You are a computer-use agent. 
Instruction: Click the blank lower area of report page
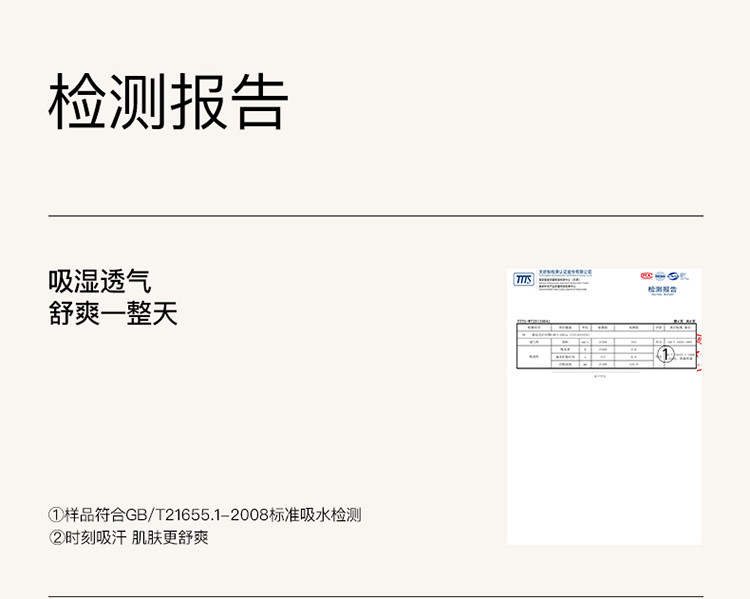pos(604,470)
